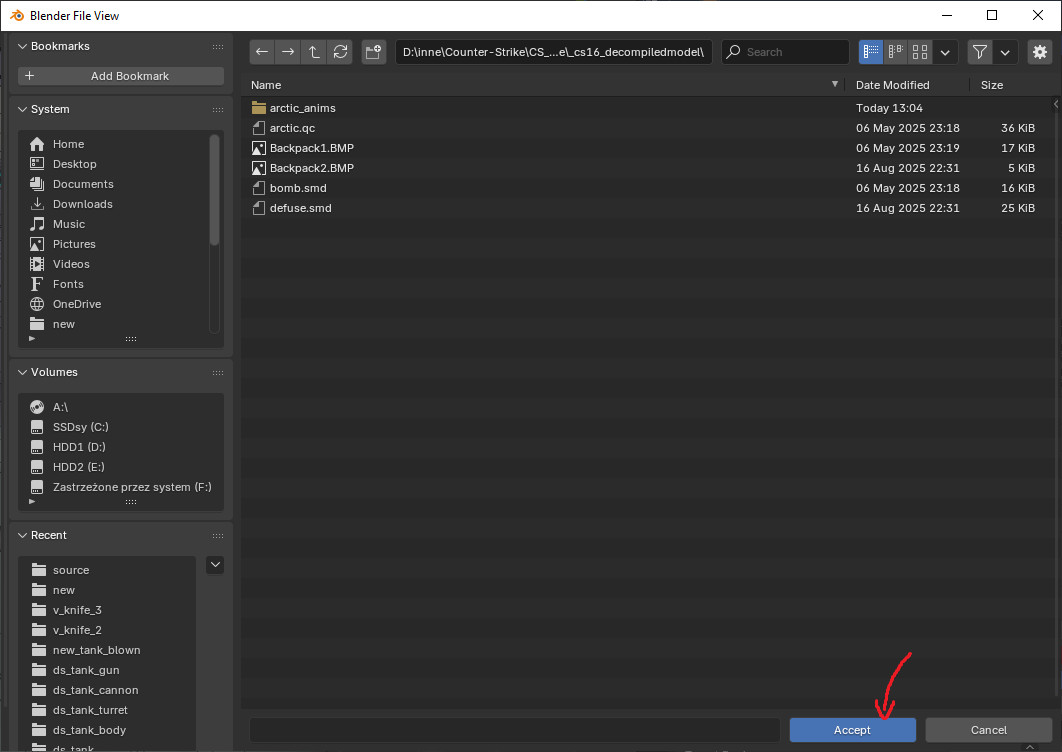Refresh the file list
1062x752 pixels.
(x=340, y=52)
